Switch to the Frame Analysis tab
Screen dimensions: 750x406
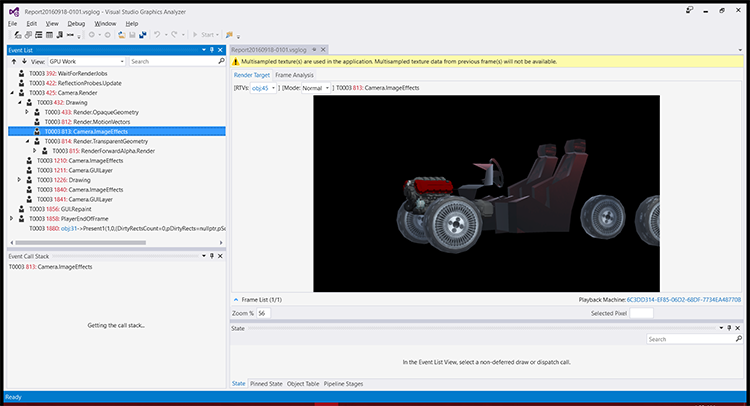pos(294,75)
